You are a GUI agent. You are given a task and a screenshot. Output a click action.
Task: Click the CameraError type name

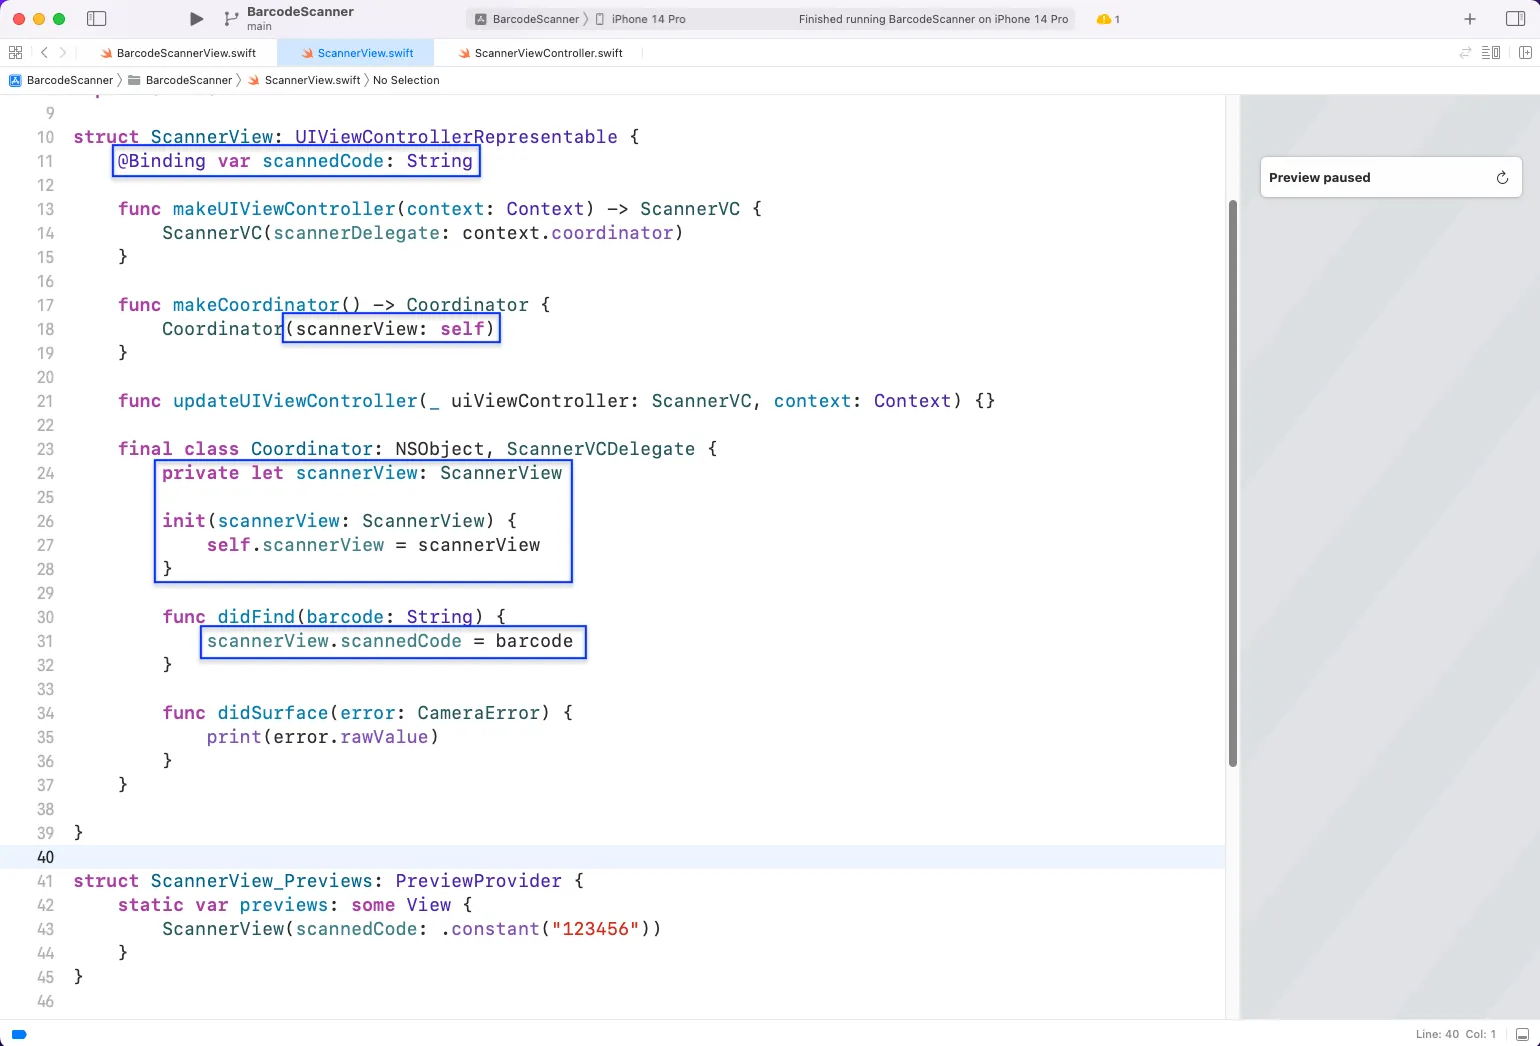[479, 713]
